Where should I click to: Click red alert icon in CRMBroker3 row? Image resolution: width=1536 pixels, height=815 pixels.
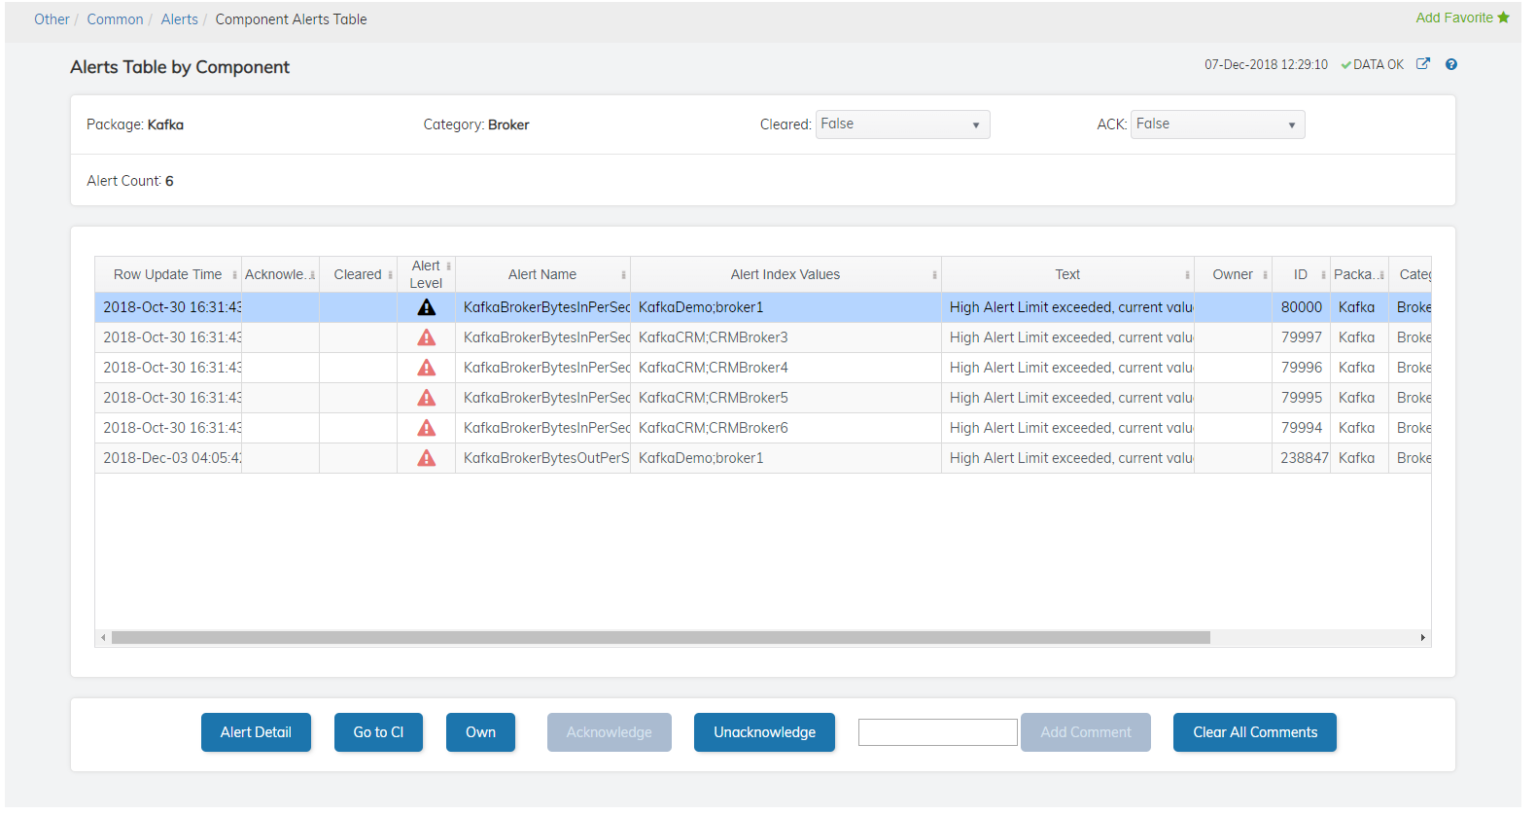pos(426,337)
